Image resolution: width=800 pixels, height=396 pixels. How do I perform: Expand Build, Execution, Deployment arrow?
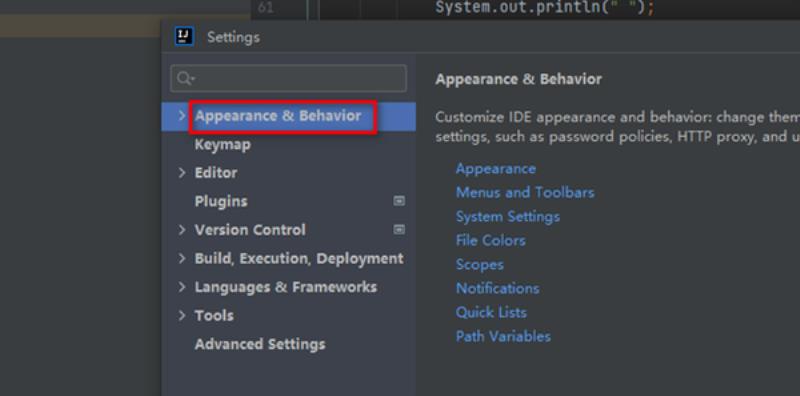(x=182, y=259)
